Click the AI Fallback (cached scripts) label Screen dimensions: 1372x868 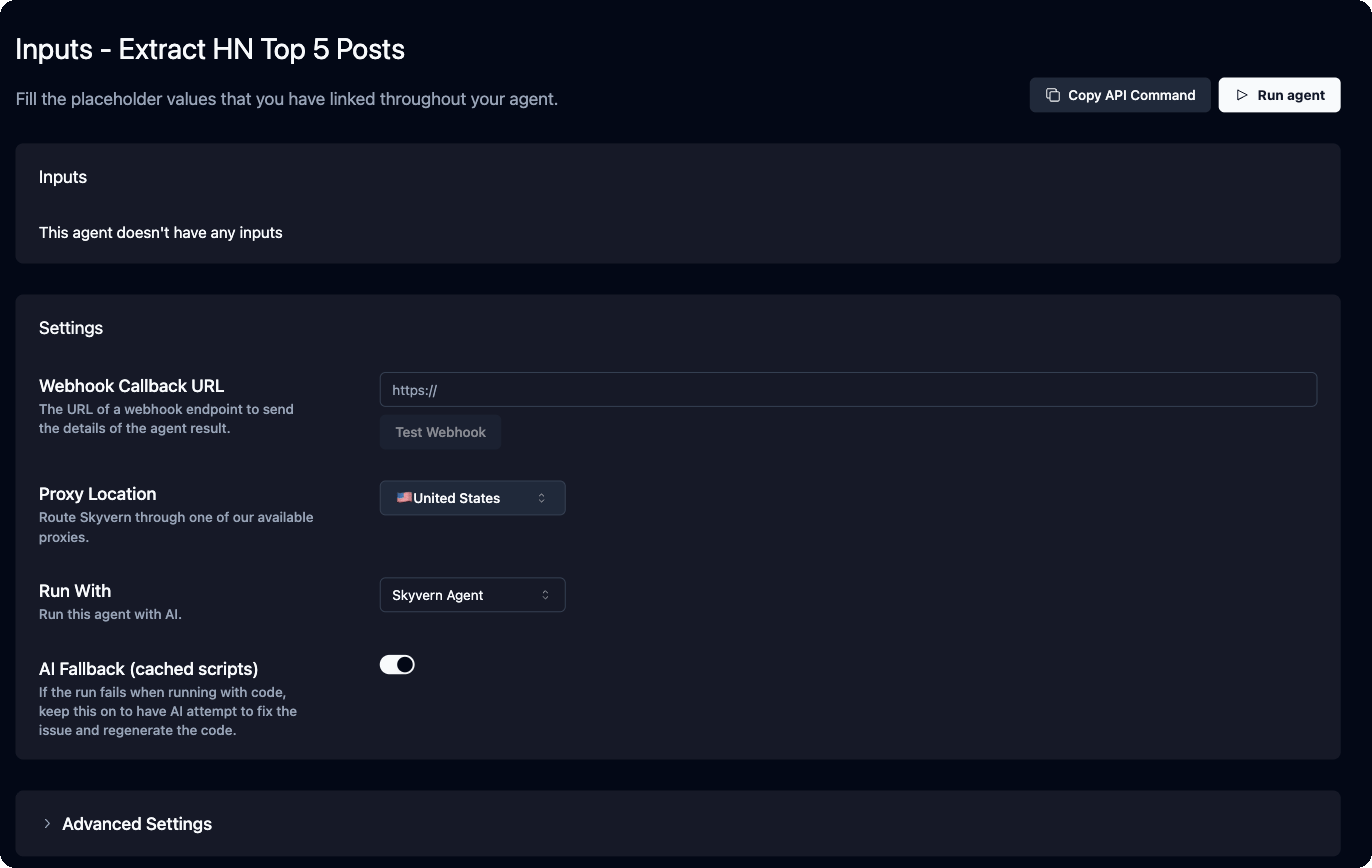(x=148, y=669)
